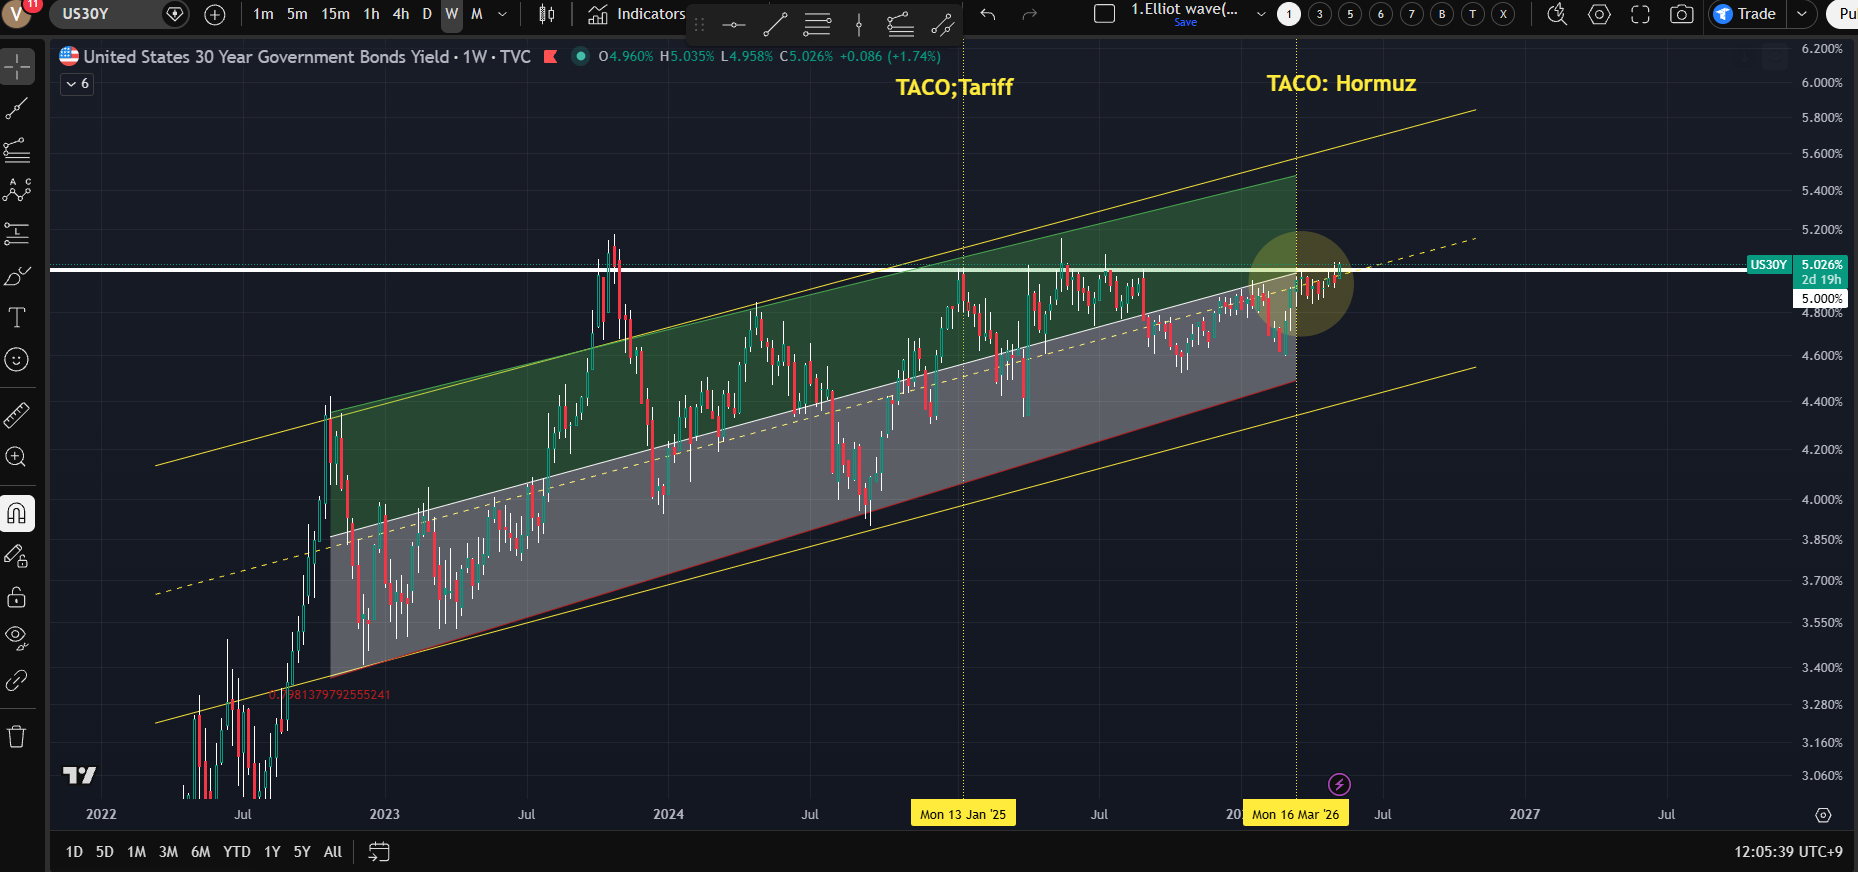Viewport: 1858px width, 872px height.
Task: Toggle lock all drawings
Action: point(17,597)
